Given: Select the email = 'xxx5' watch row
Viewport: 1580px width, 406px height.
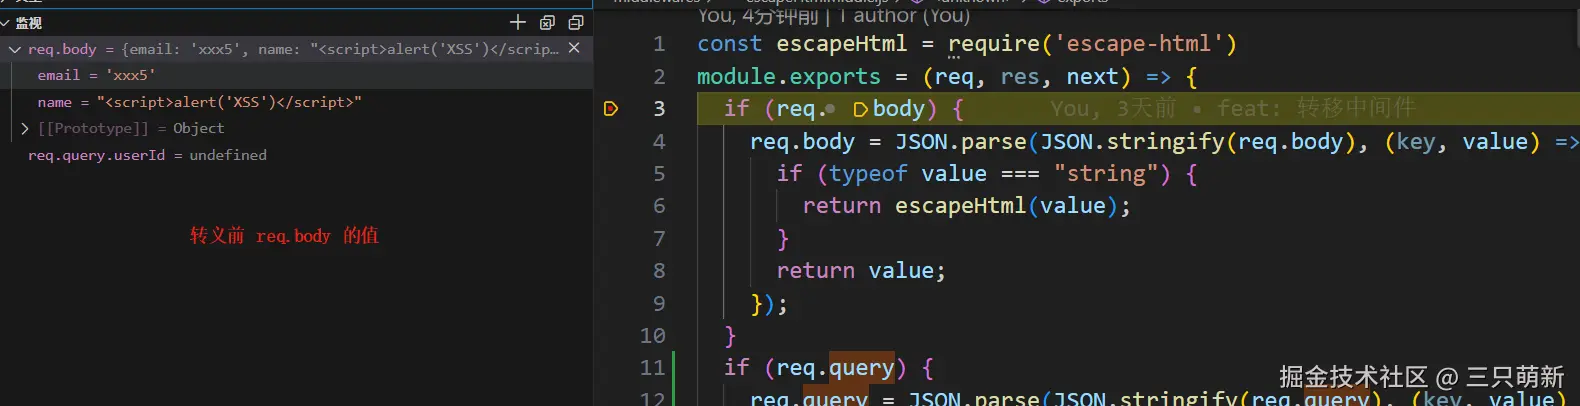Looking at the screenshot, I should click(296, 75).
